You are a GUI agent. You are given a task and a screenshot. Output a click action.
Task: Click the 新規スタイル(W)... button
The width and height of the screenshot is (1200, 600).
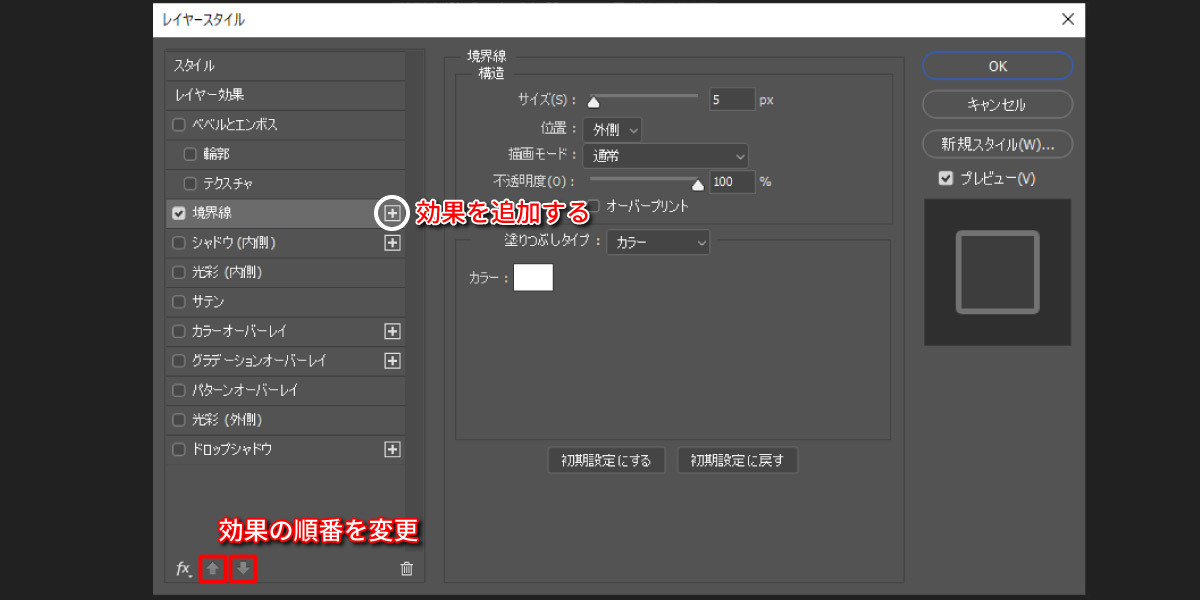tap(997, 144)
